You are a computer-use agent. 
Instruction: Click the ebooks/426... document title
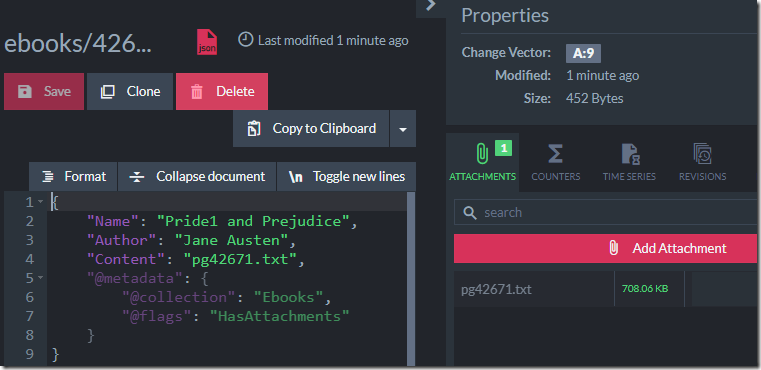pyautogui.click(x=78, y=44)
